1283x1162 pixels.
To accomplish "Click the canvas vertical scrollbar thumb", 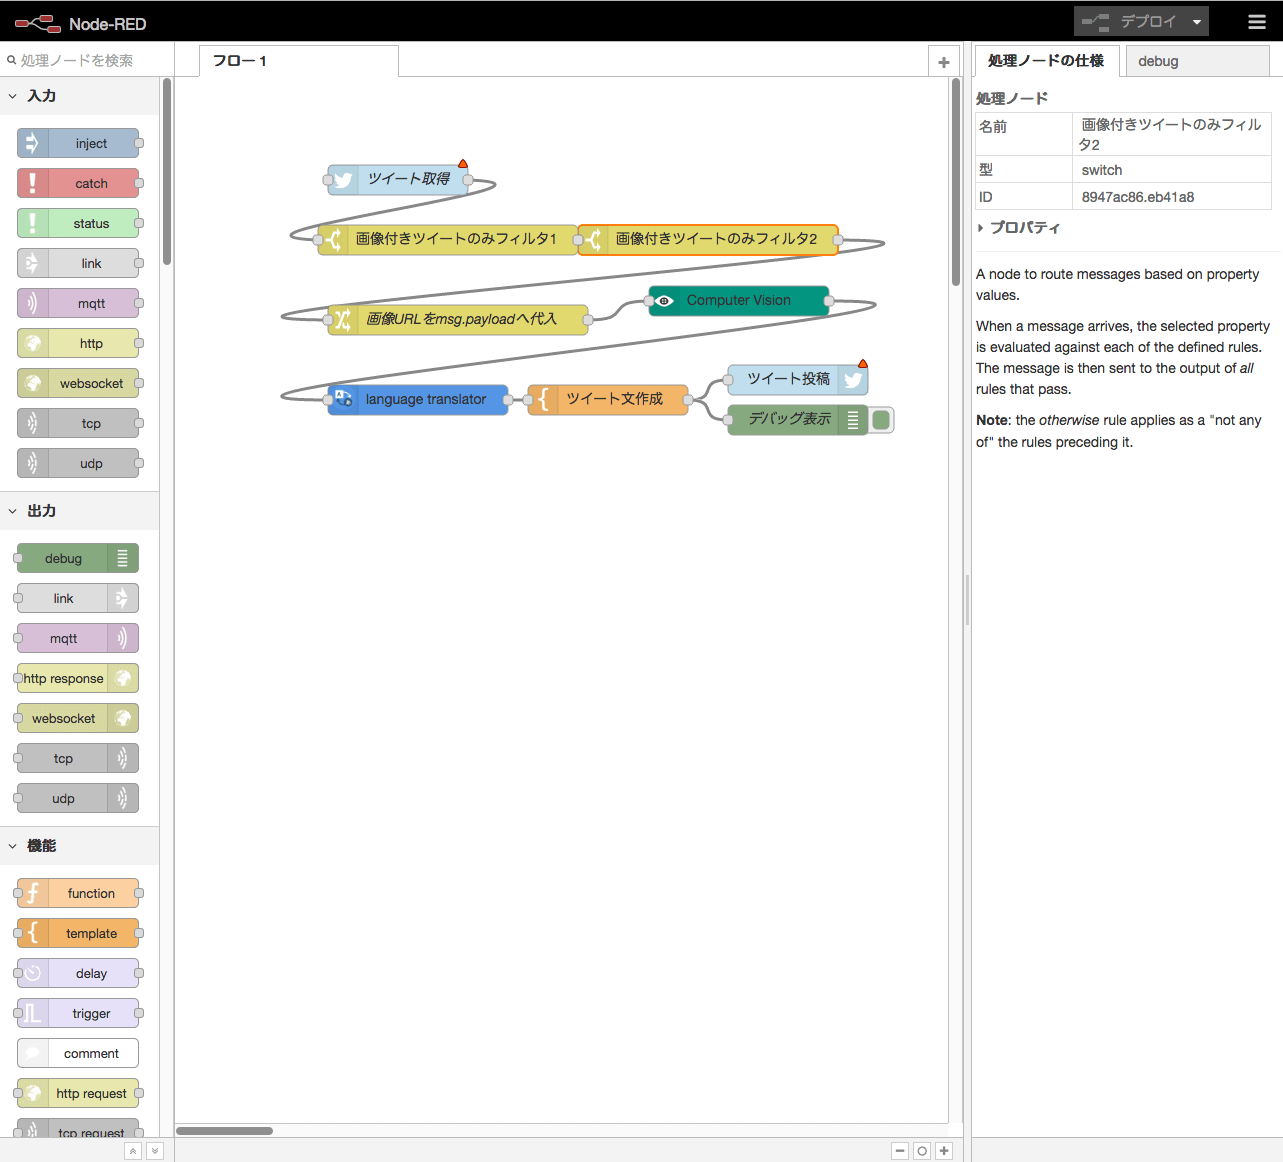I will point(956,182).
